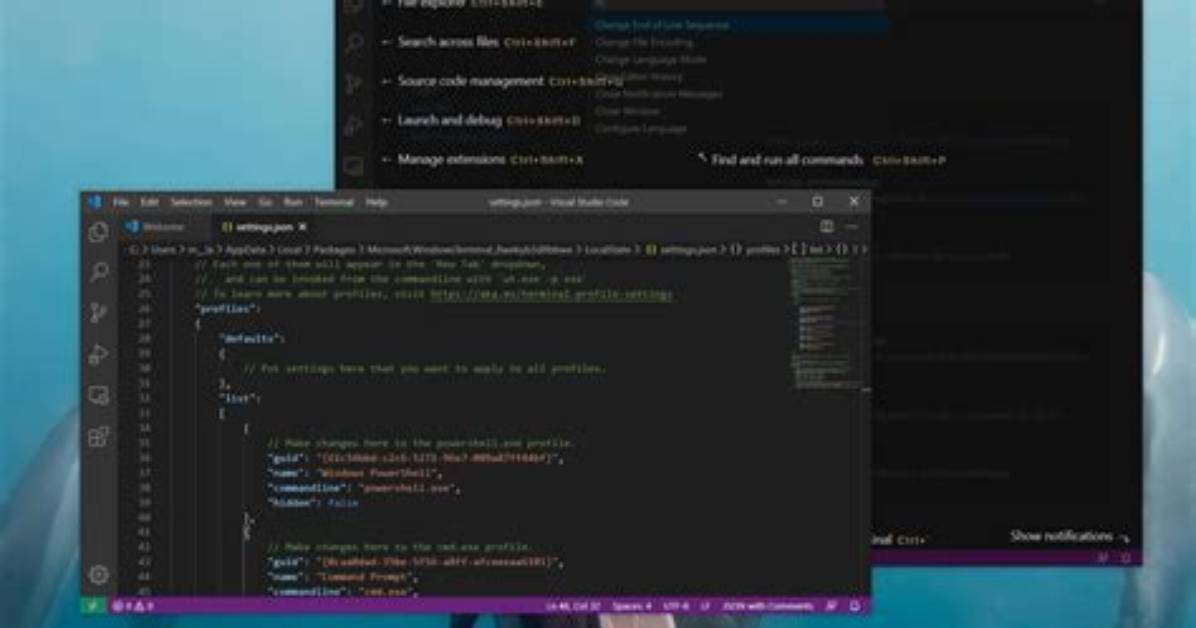Open the Go menu
Viewport: 1196px width, 628px height.
265,202
